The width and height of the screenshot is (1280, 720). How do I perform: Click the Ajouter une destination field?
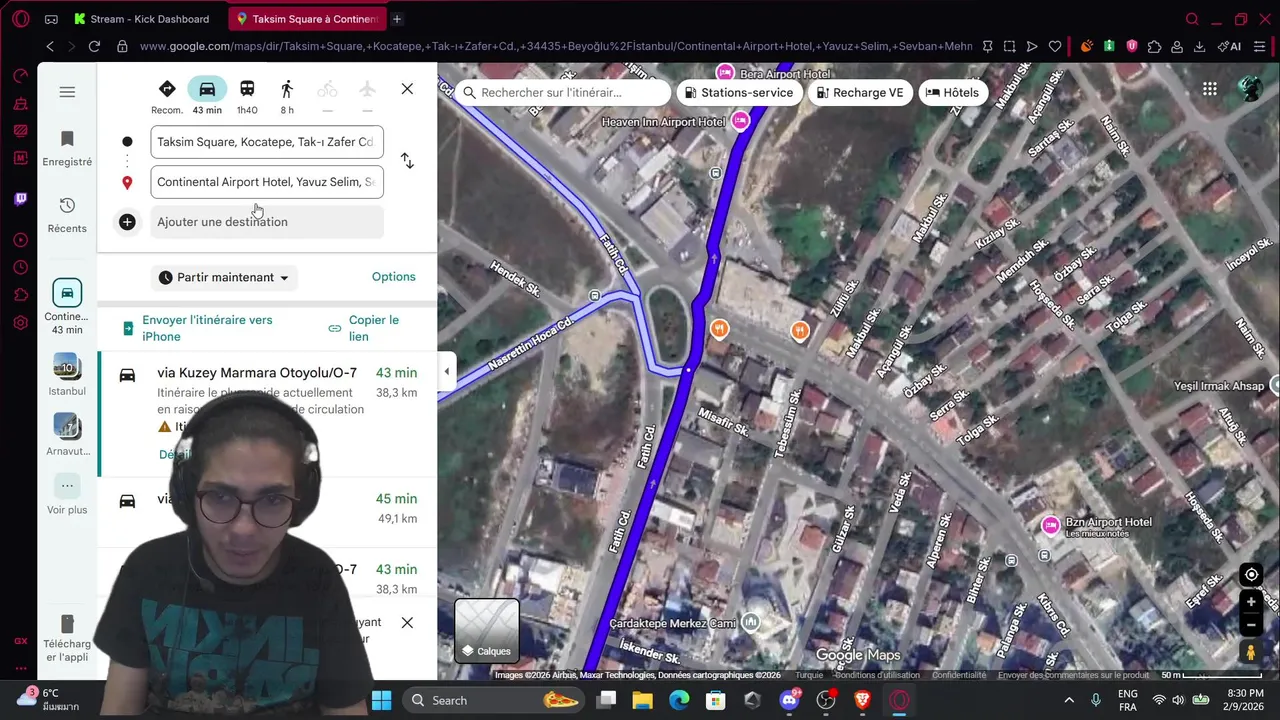[x=267, y=222]
